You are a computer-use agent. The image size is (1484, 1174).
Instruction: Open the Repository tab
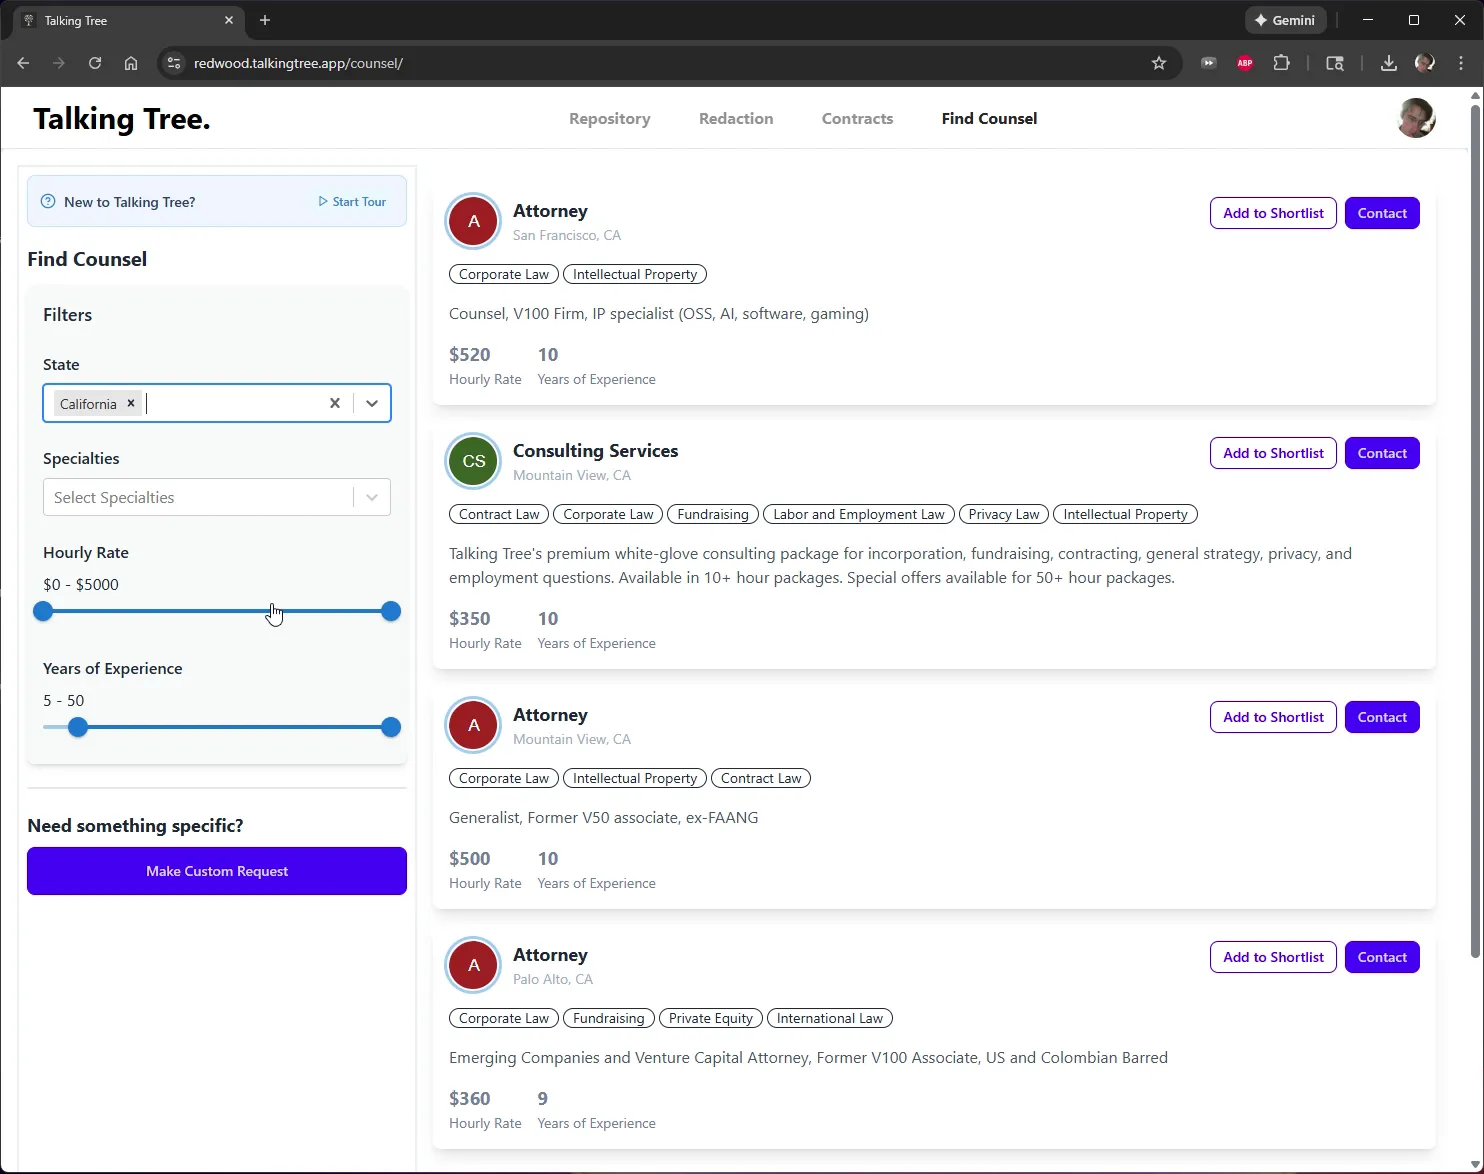point(610,118)
